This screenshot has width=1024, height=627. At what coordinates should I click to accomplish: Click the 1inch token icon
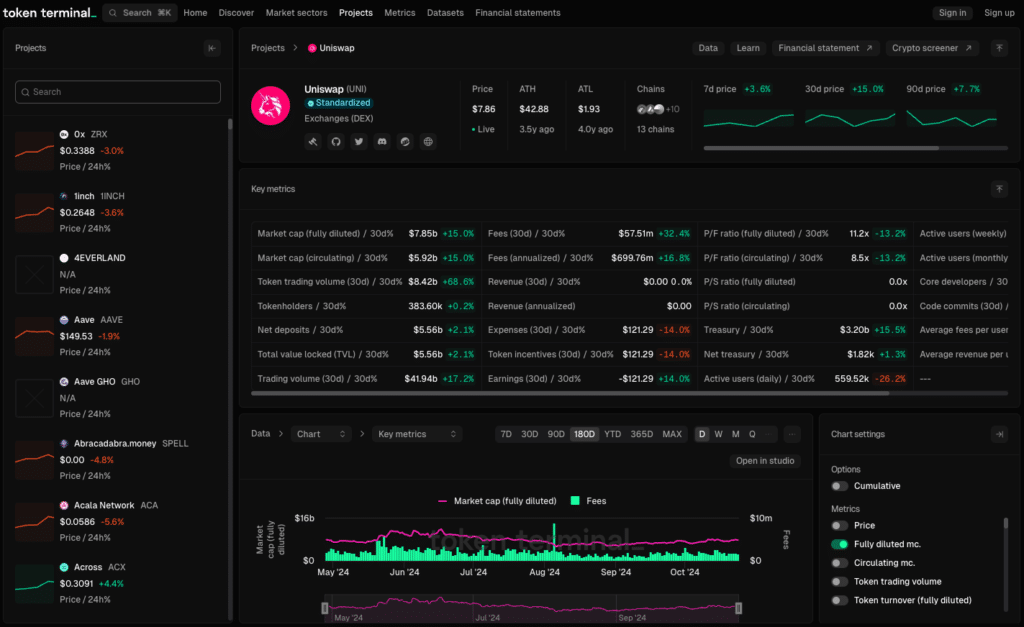point(64,197)
